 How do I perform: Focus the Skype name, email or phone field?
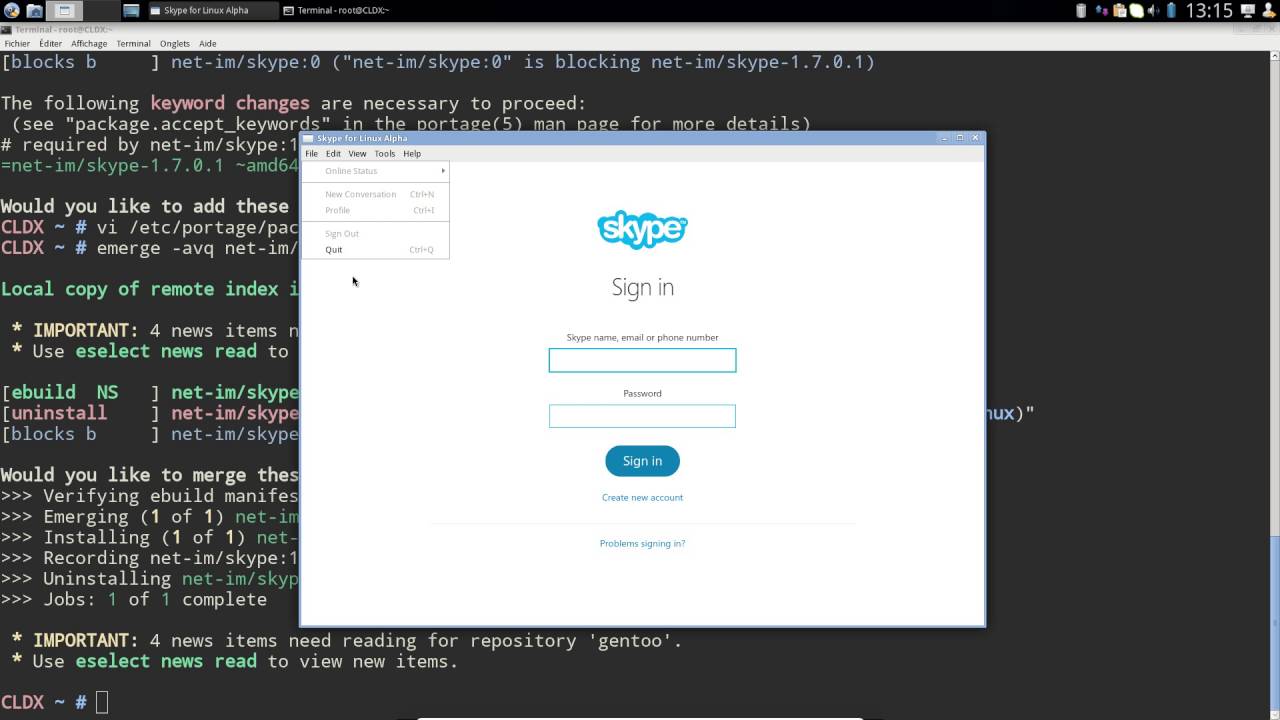pos(642,360)
